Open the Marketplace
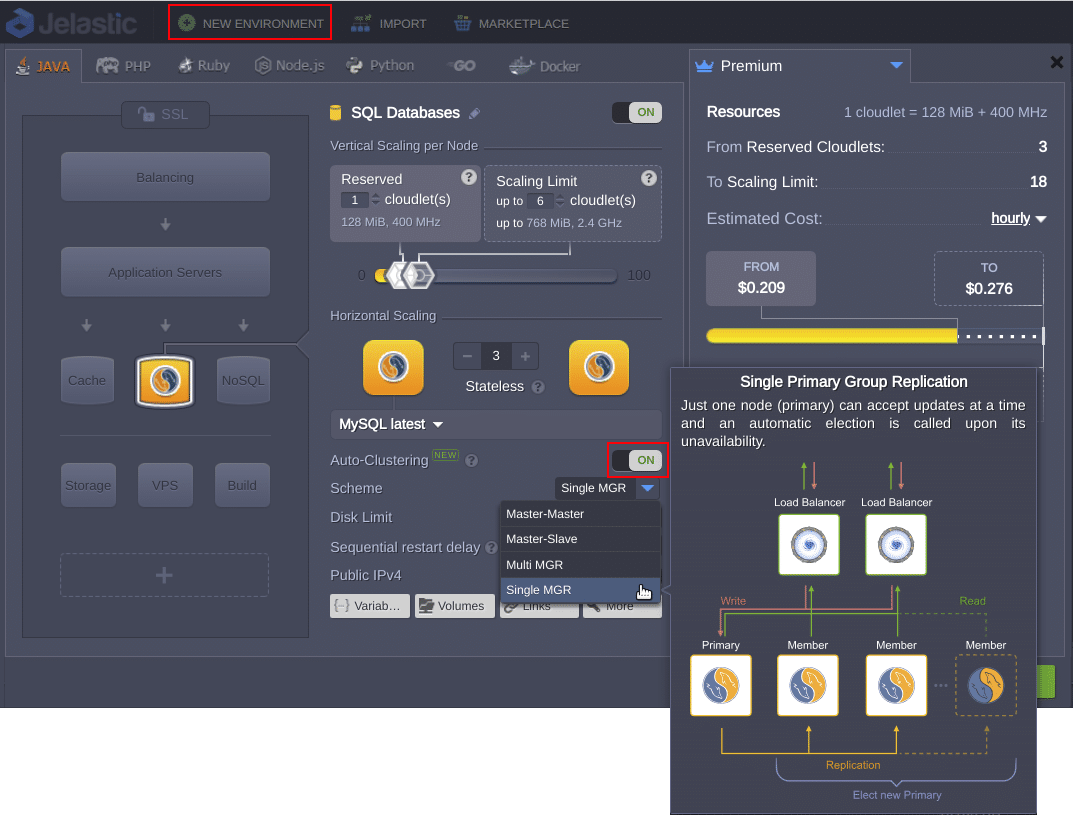The image size is (1073, 815). pos(511,23)
